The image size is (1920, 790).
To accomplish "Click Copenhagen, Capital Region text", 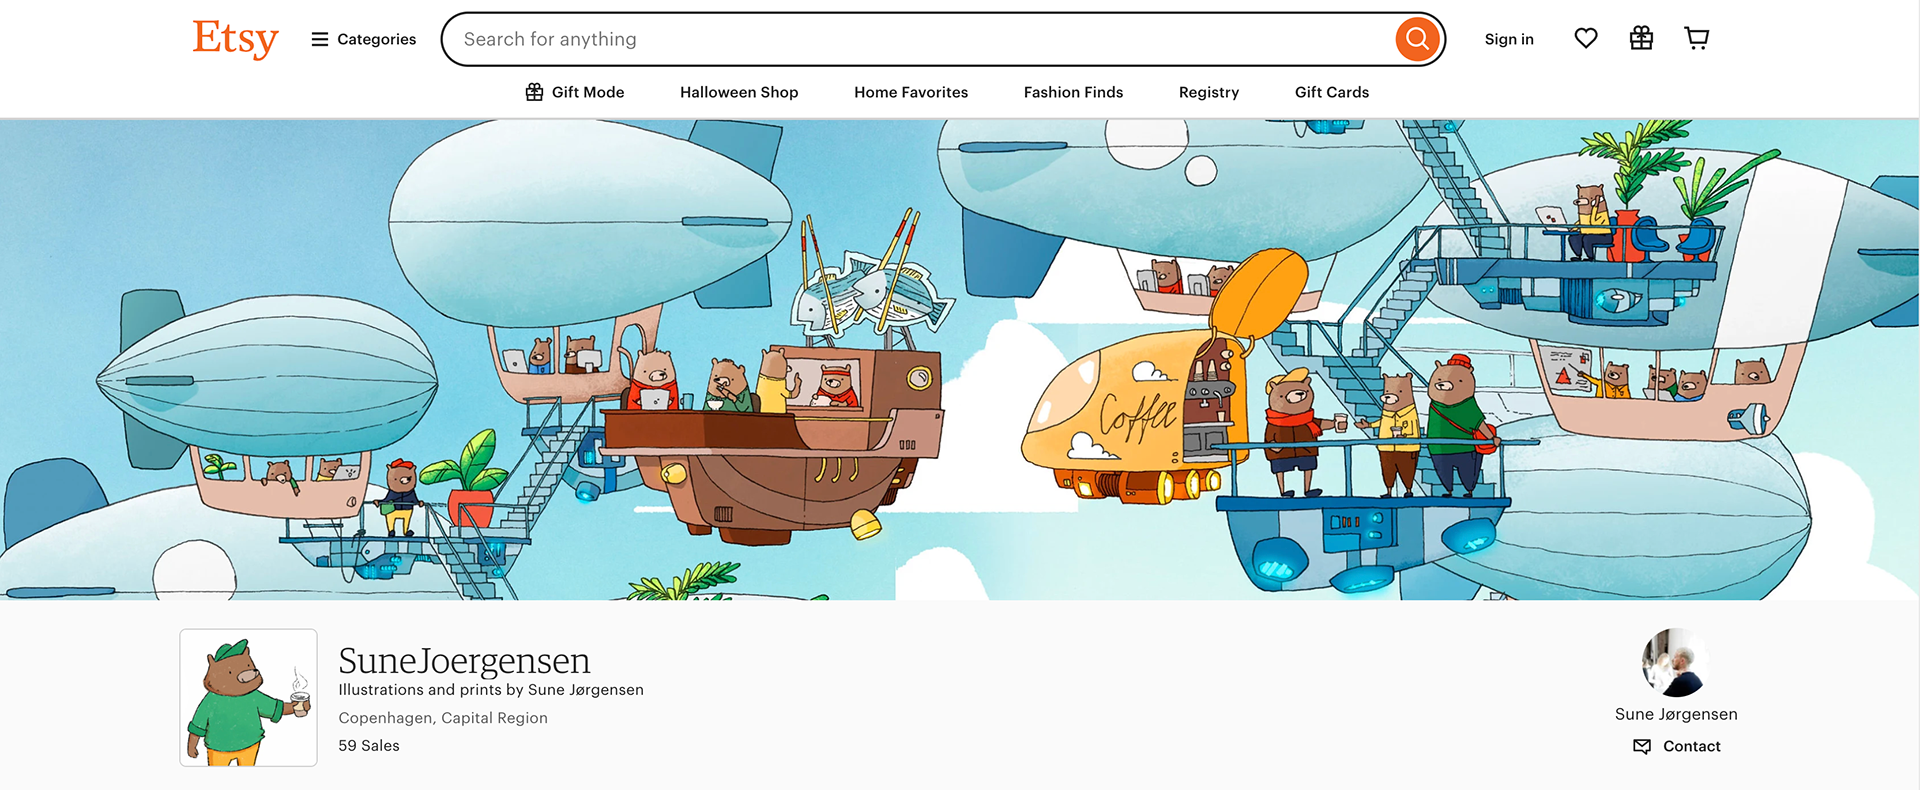I will point(443,718).
